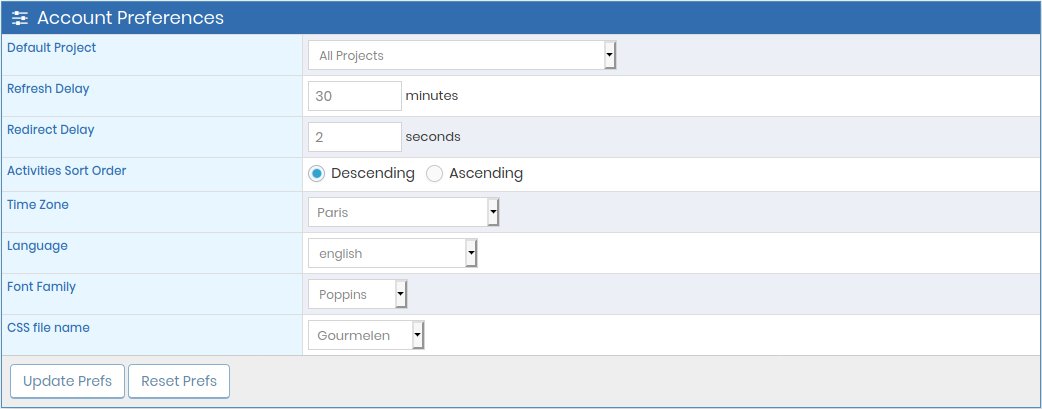
Task: Click the Account Preferences sliders icon
Action: pos(21,18)
